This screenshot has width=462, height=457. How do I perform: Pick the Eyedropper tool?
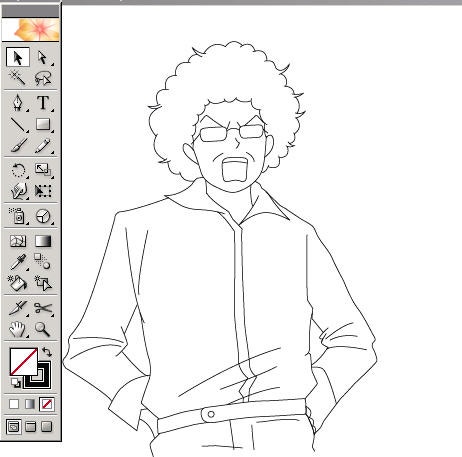point(18,262)
